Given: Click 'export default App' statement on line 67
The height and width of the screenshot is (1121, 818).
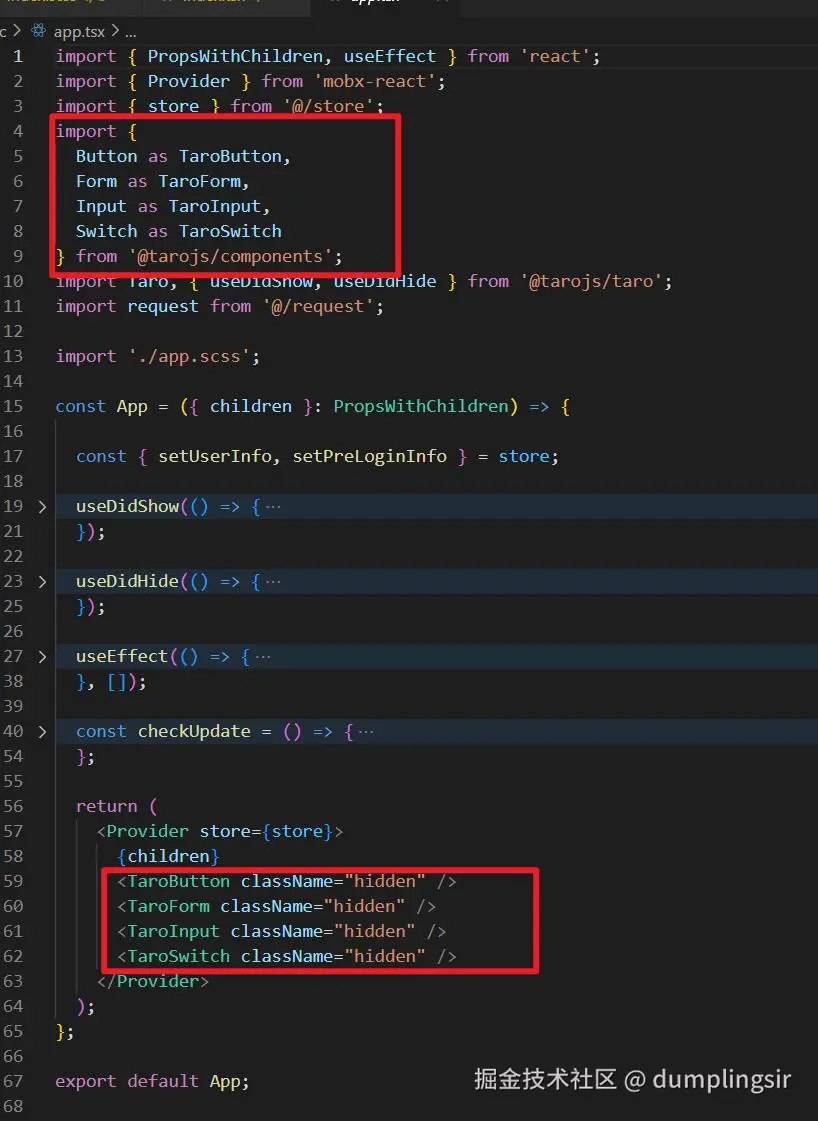Looking at the screenshot, I should pyautogui.click(x=152, y=1081).
